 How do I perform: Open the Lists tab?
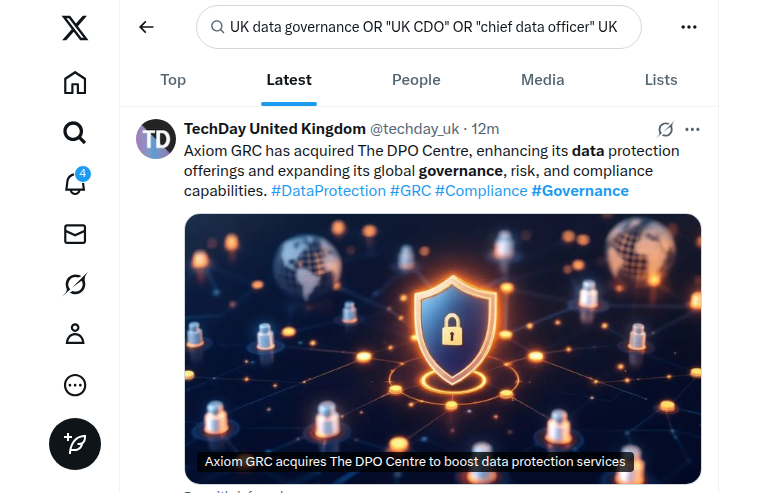coord(661,80)
